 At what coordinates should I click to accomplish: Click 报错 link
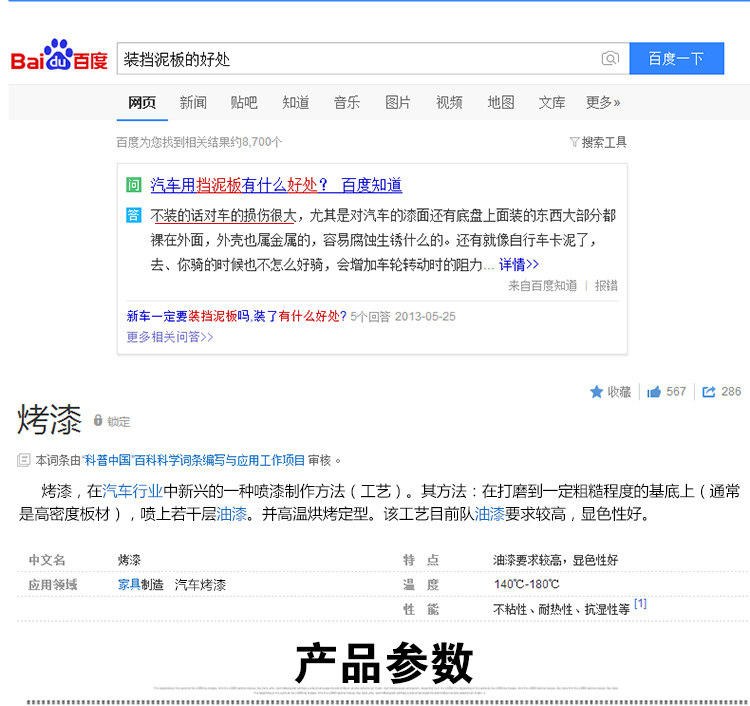coord(606,286)
